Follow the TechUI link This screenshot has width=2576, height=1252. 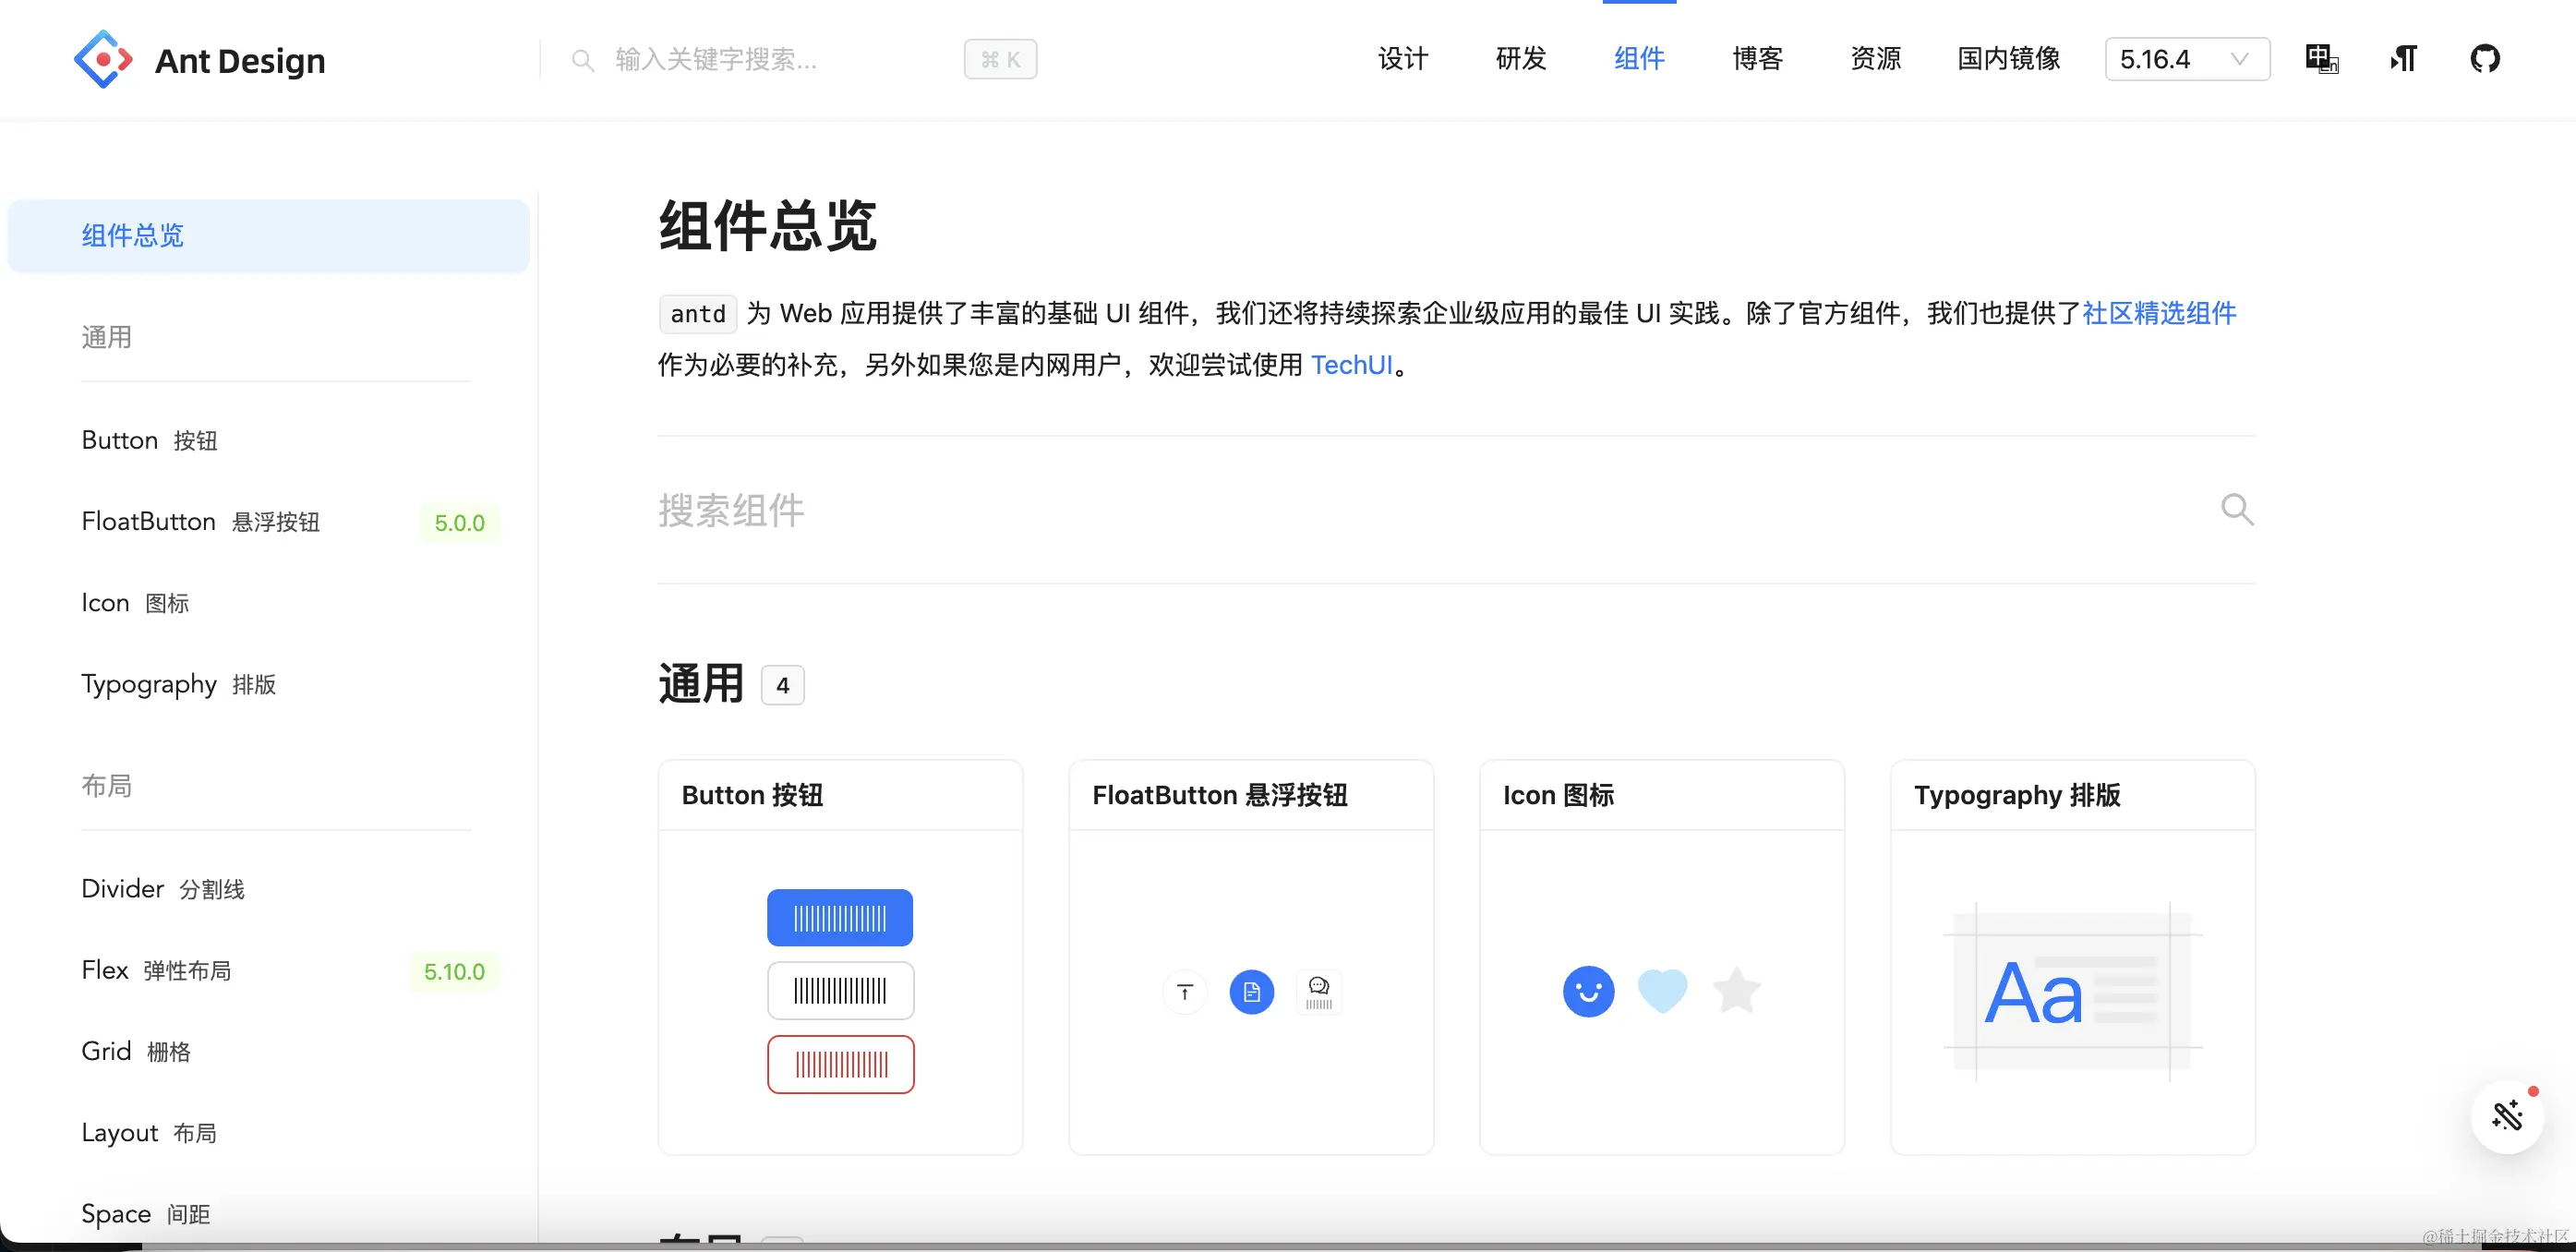tap(1351, 365)
